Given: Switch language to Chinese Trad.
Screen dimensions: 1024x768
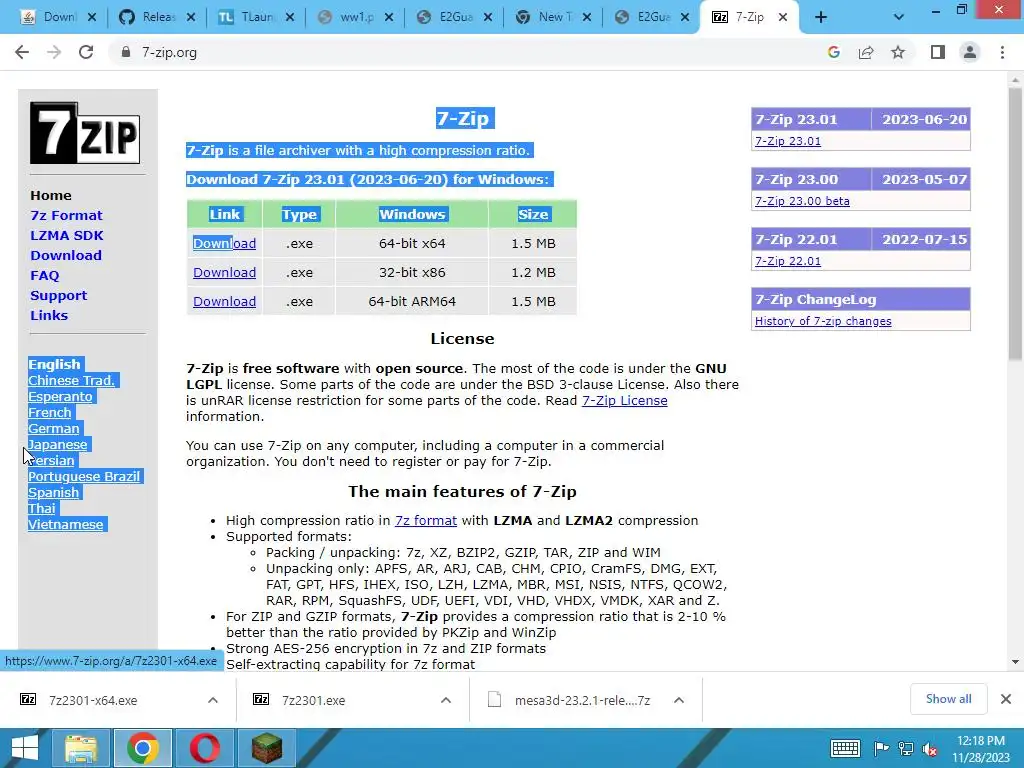Looking at the screenshot, I should (x=71, y=381).
